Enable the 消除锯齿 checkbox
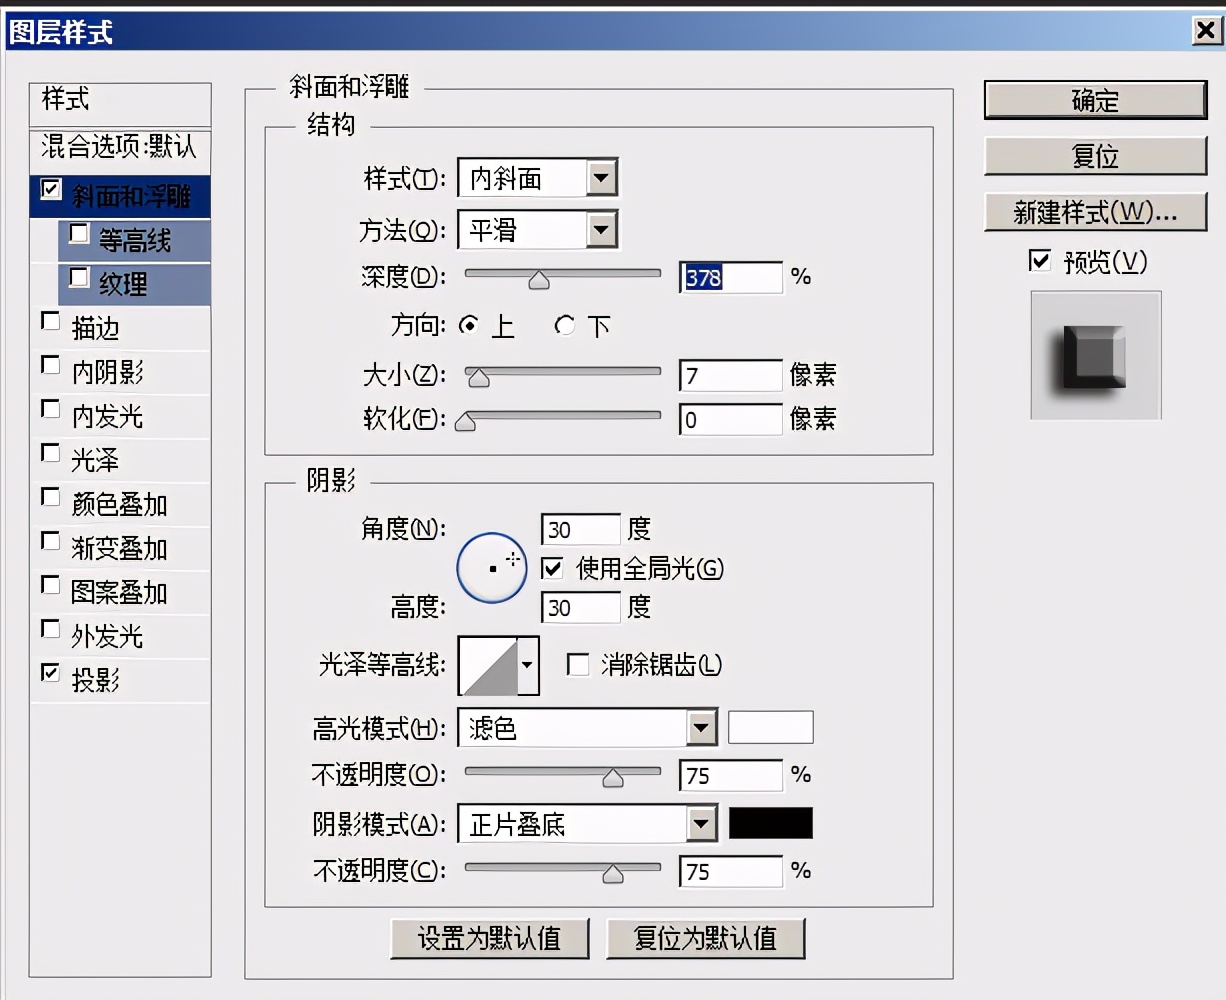Image resolution: width=1226 pixels, height=1000 pixels. click(578, 665)
